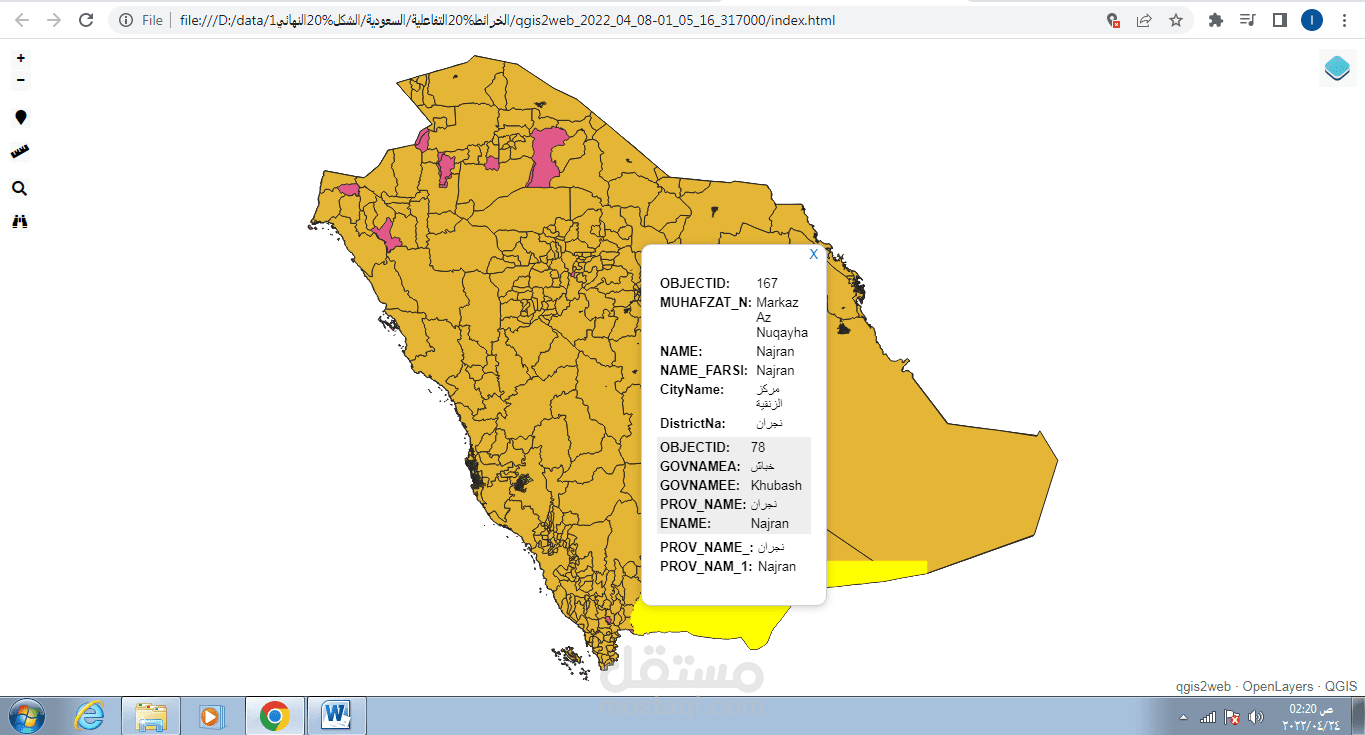This screenshot has height=735, width=1365.
Task: Open Windows Explorer from taskbar
Action: [x=151, y=716]
